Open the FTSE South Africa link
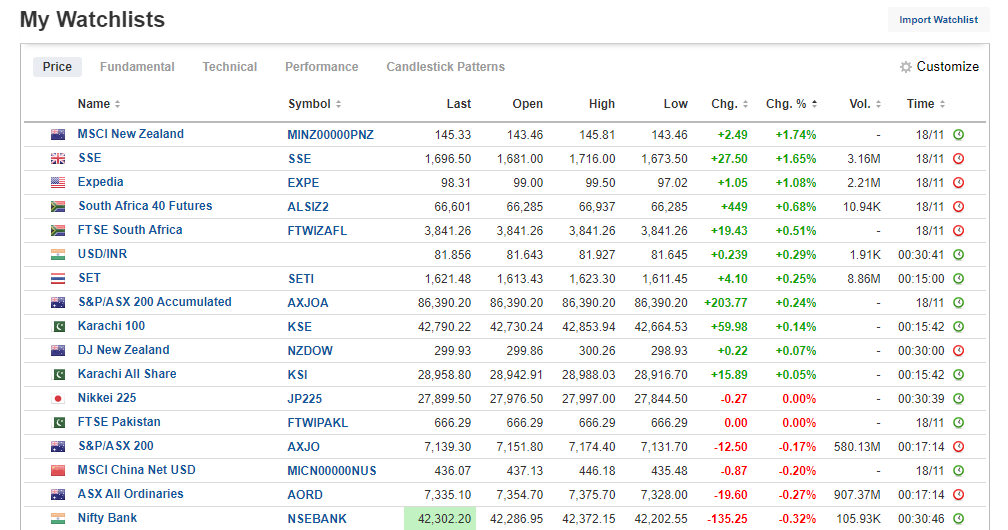1008x530 pixels. tap(130, 230)
